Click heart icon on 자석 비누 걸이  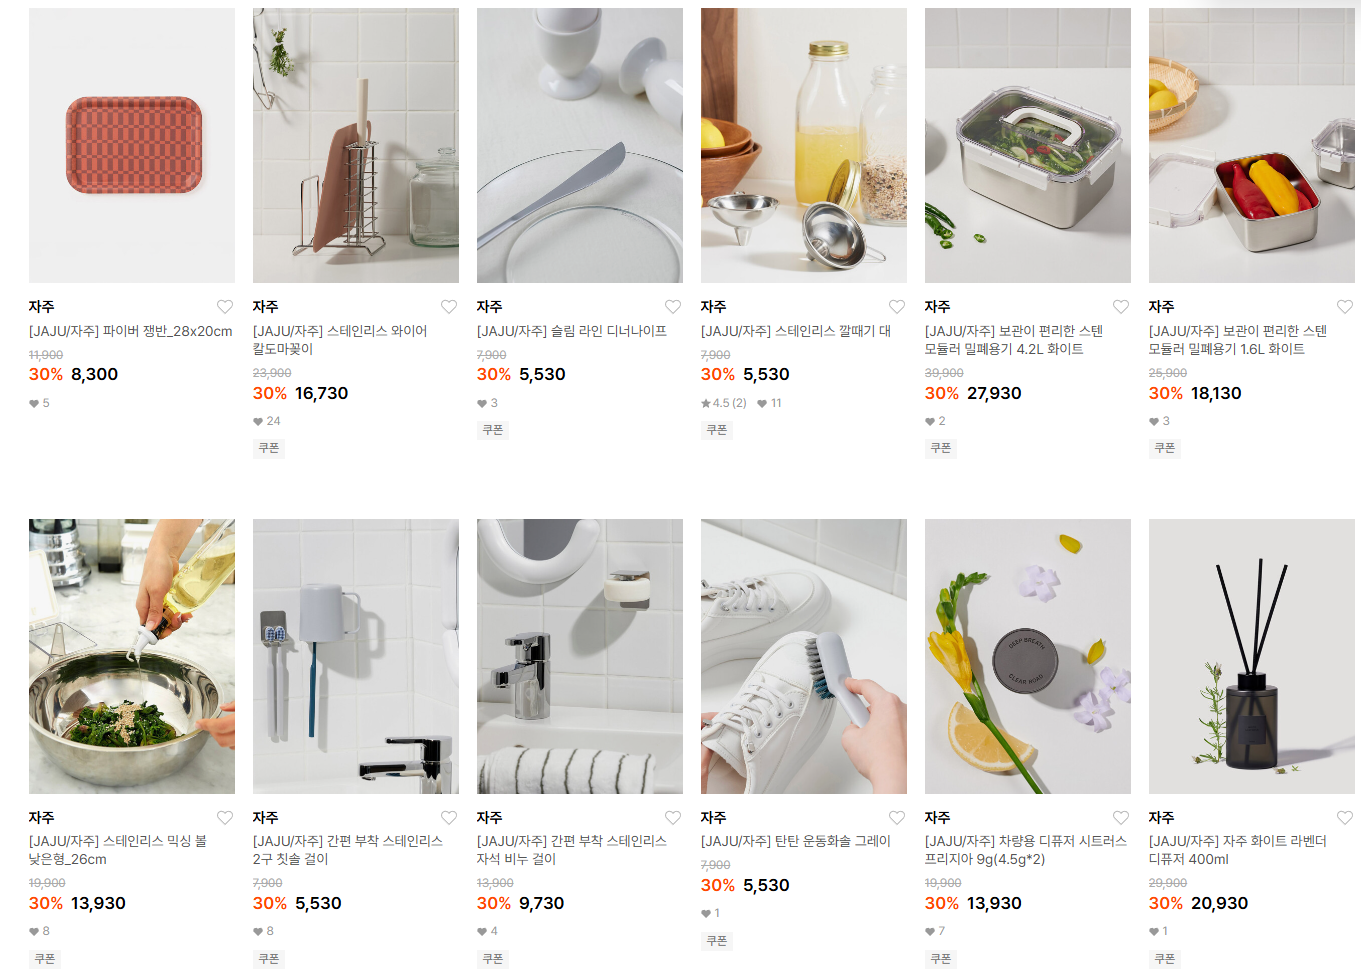[673, 818]
